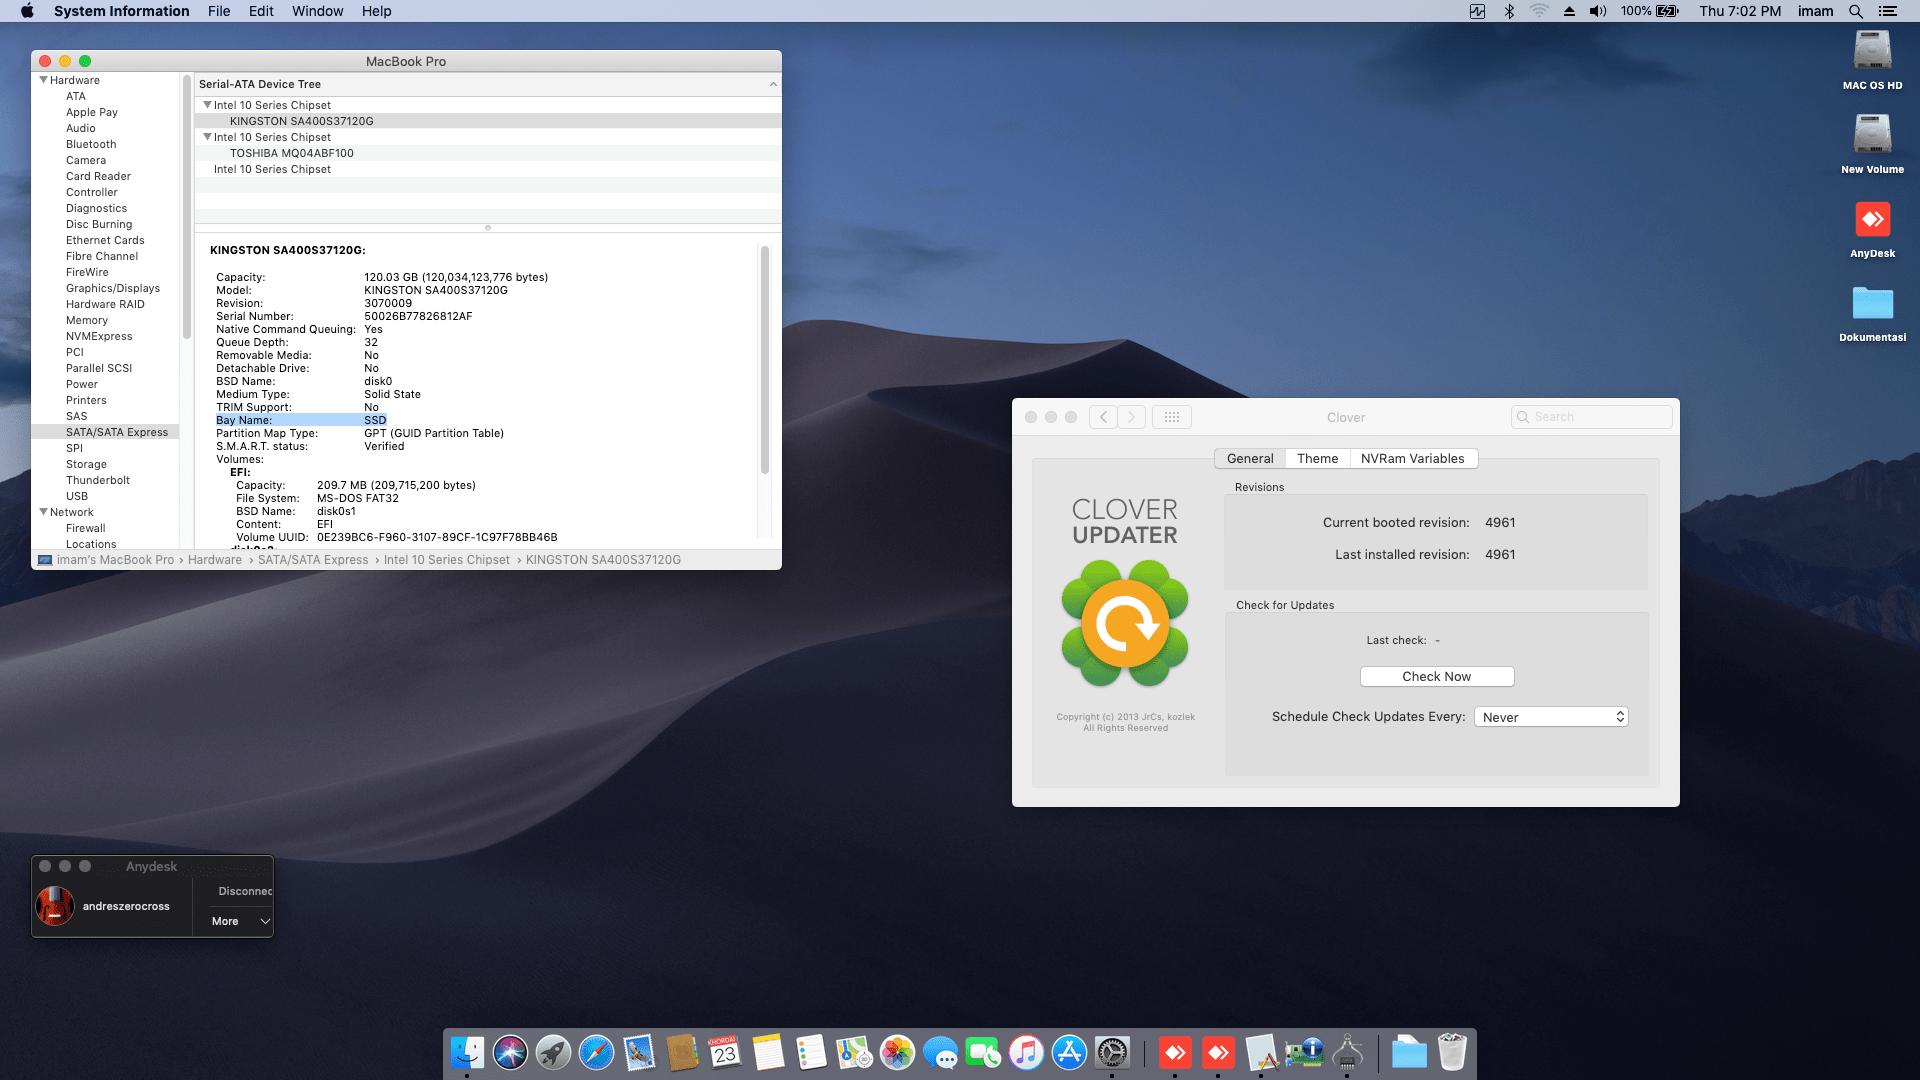Open the Help menu
Viewport: 1920px width, 1080px height.
tap(376, 11)
